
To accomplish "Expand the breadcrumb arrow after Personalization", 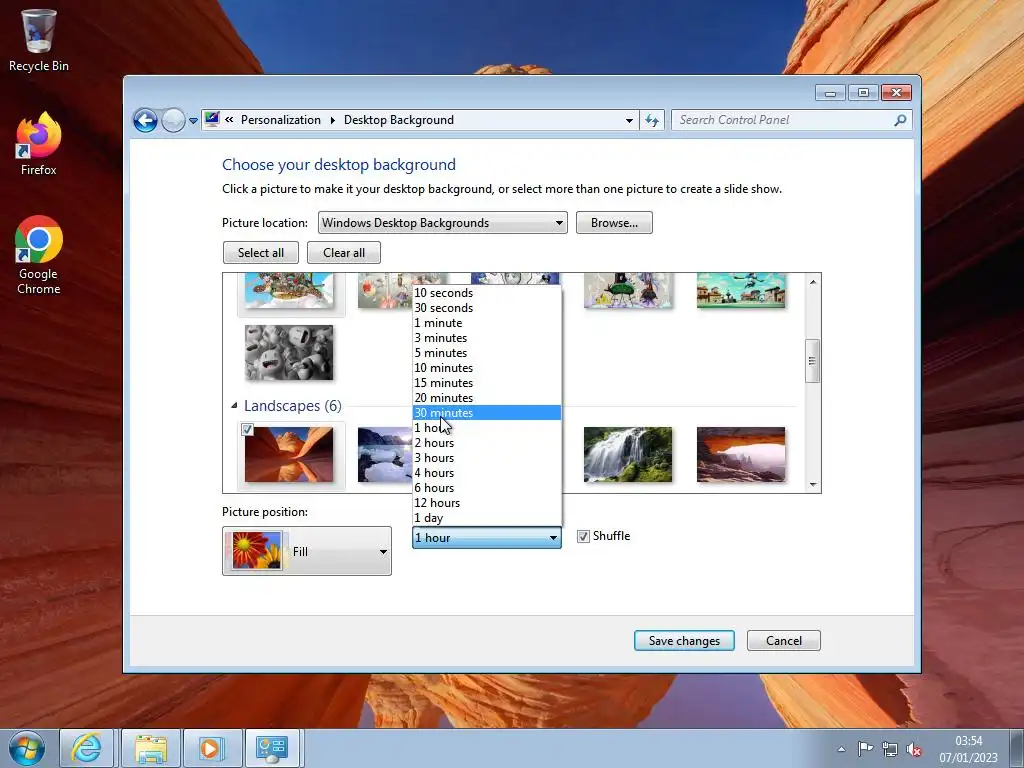I will coord(332,120).
